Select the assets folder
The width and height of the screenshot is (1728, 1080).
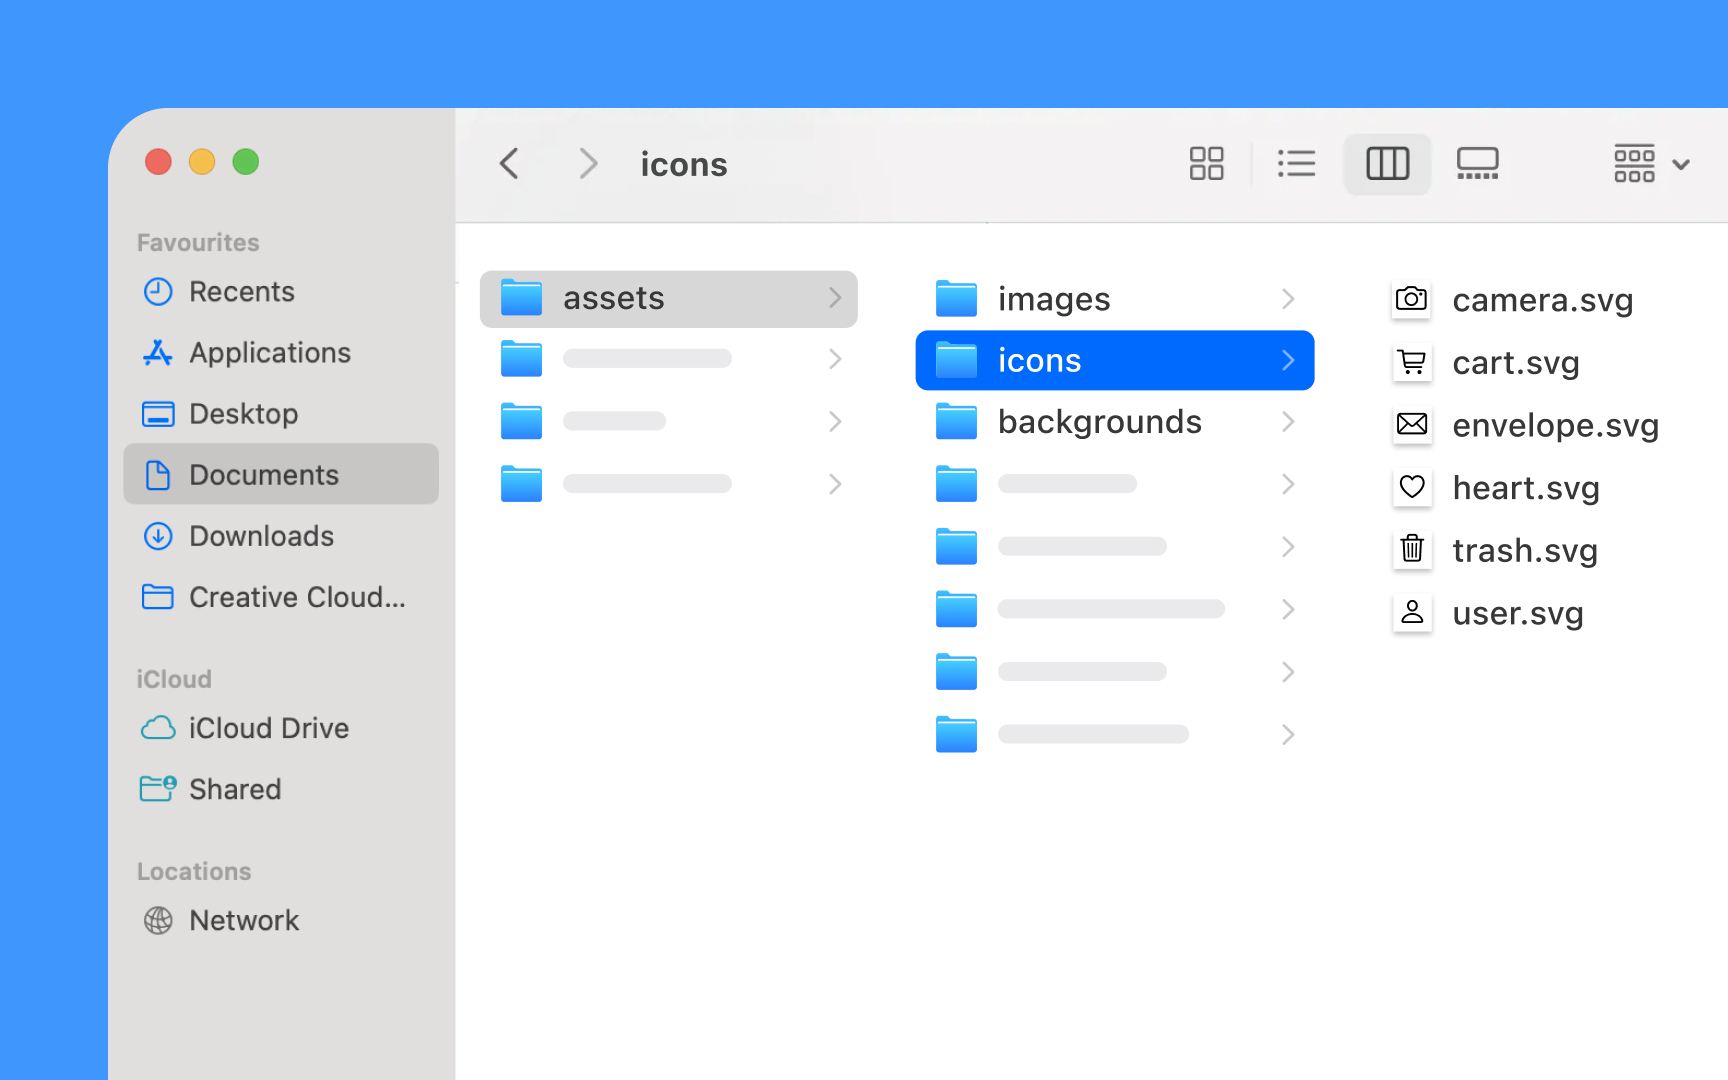613,297
